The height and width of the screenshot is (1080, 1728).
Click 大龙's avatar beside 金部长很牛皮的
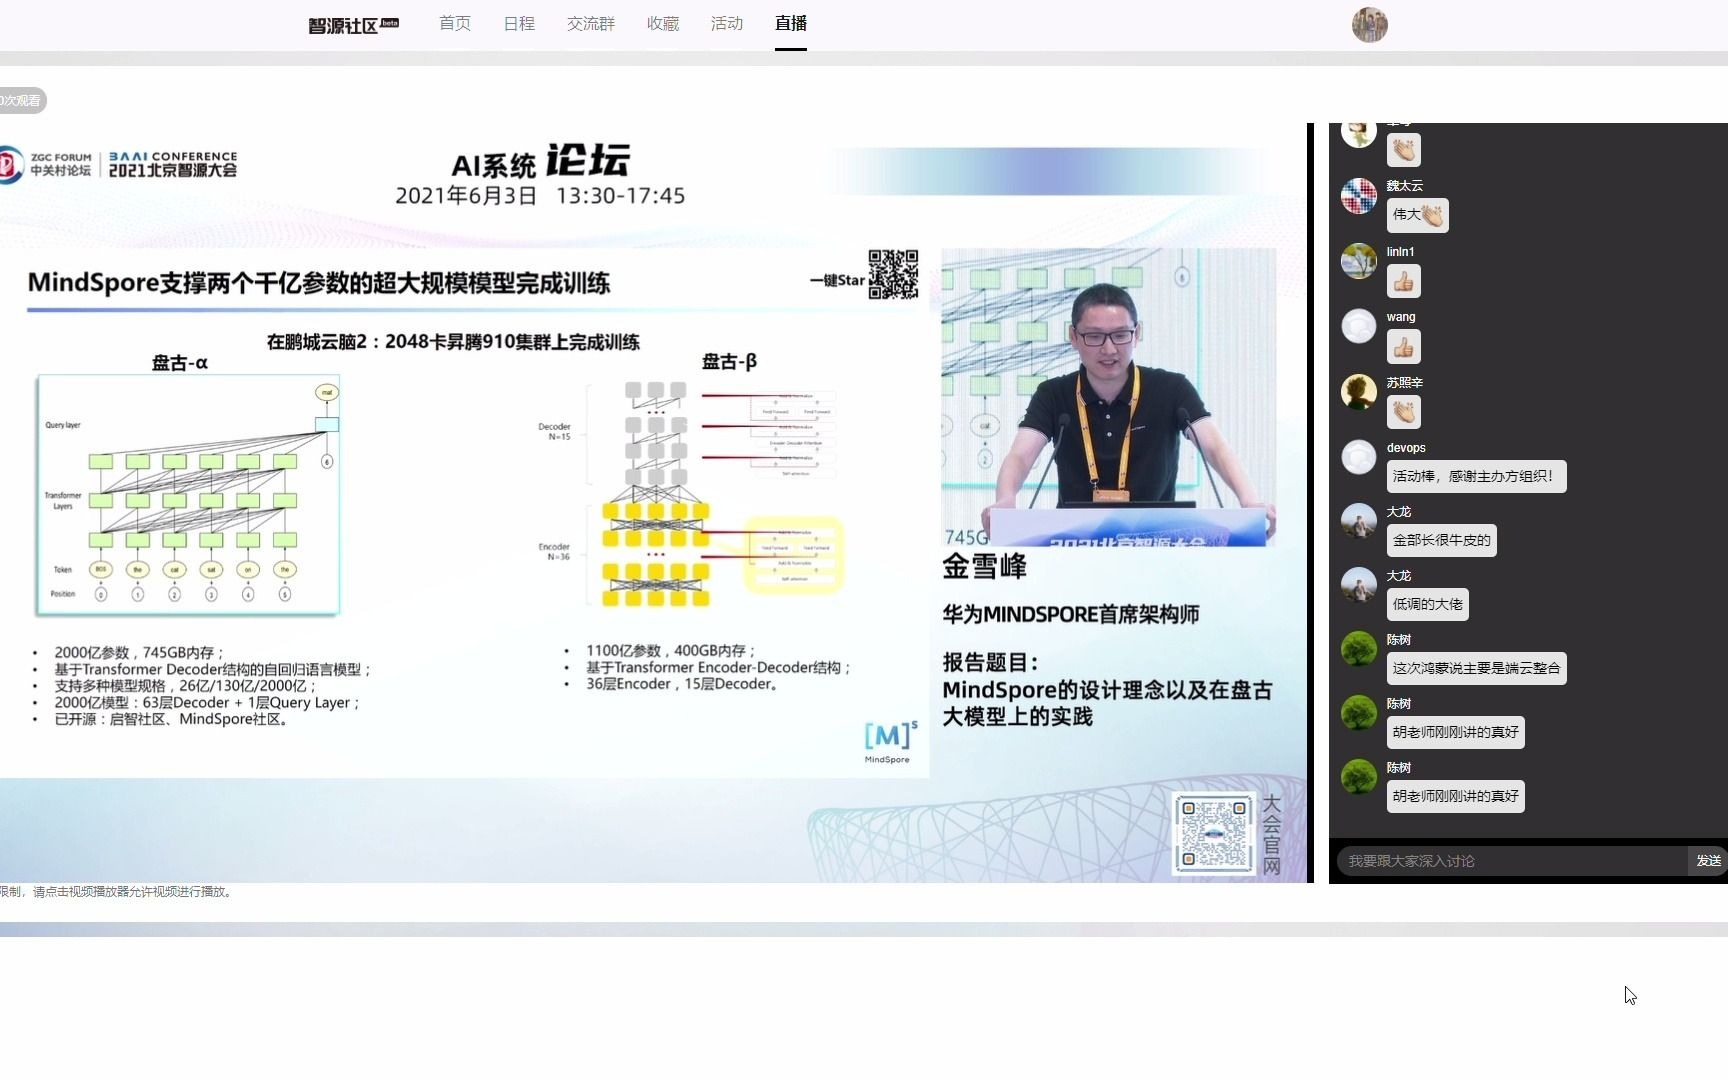click(x=1359, y=521)
